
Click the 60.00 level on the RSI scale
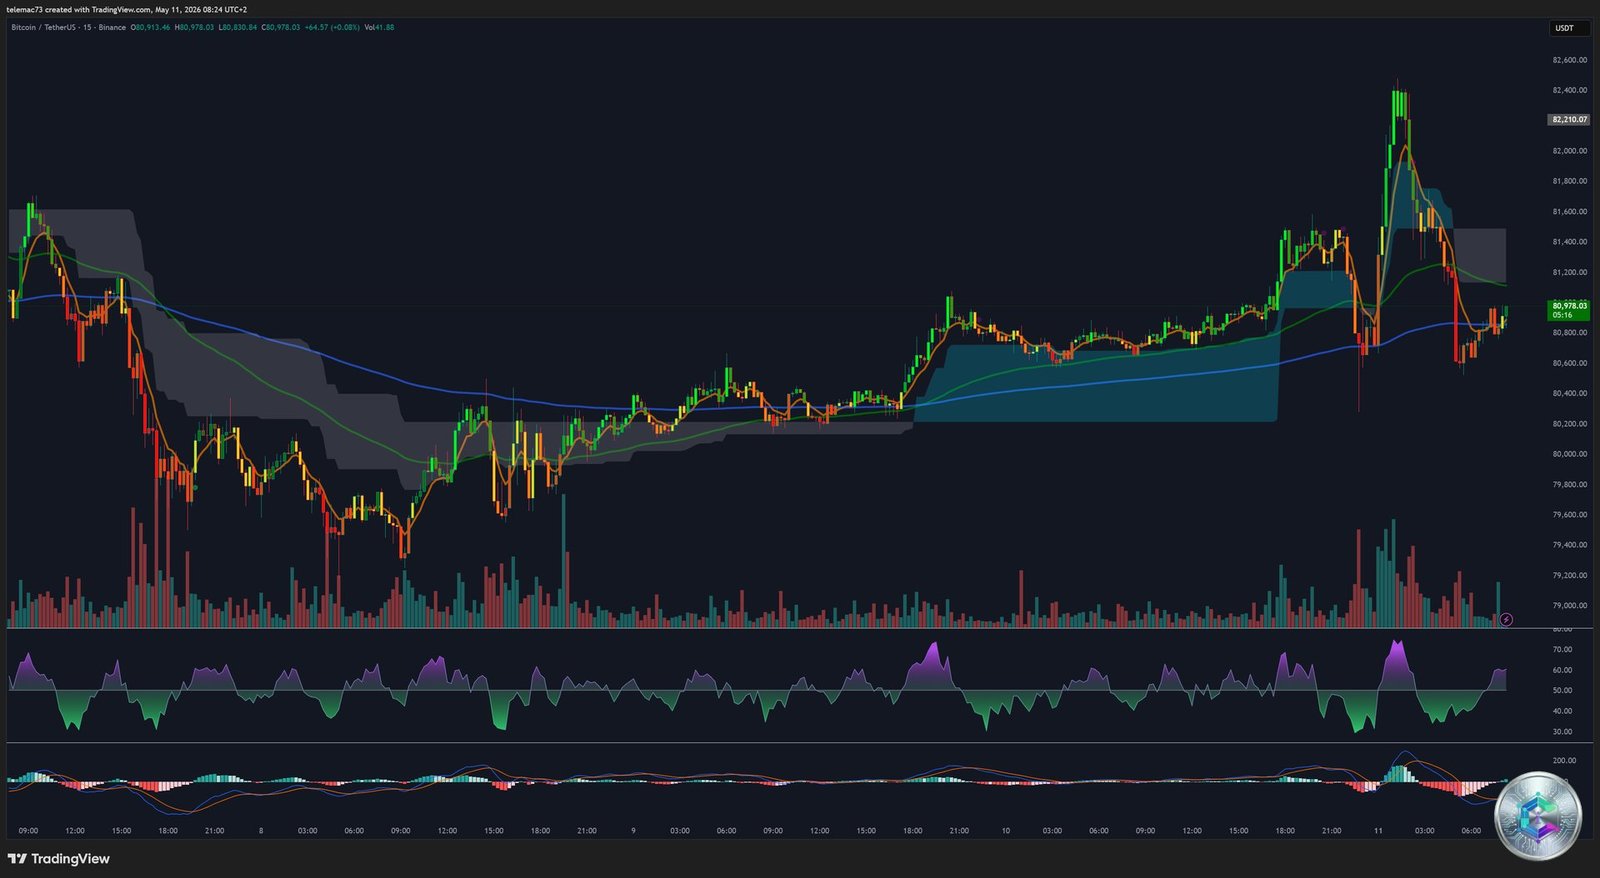(x=1562, y=670)
